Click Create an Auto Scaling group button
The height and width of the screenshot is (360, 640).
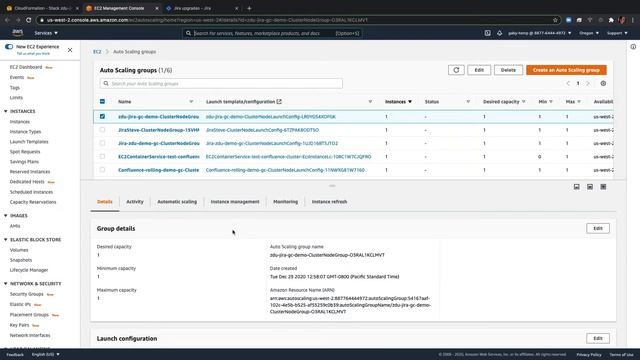tap(566, 70)
